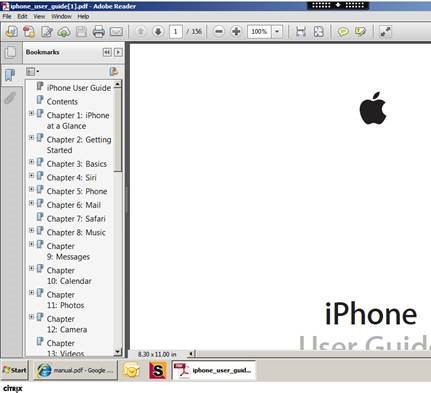This screenshot has width=431, height=393.
Task: Open the Window menu
Action: click(61, 16)
